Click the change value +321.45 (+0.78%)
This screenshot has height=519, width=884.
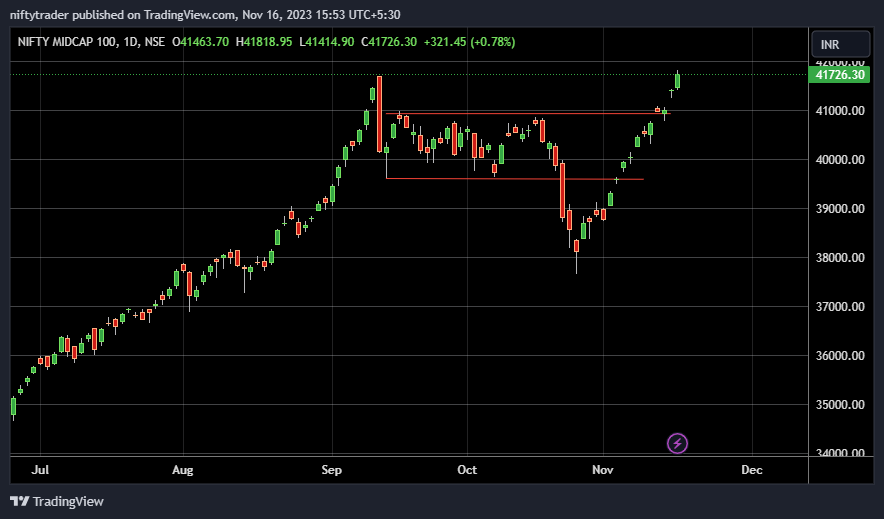click(469, 42)
